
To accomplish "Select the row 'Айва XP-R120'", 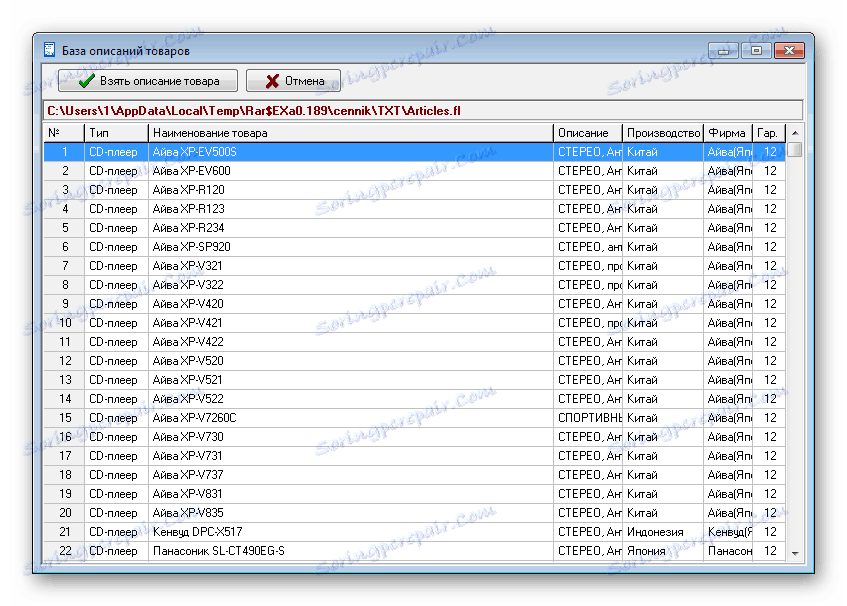I will tap(414, 190).
